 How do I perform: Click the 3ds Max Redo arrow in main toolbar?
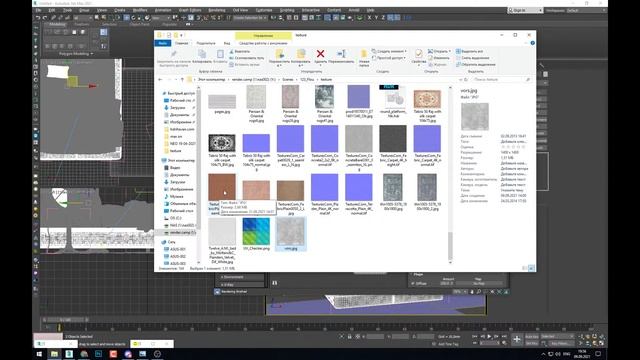tap(45, 18)
